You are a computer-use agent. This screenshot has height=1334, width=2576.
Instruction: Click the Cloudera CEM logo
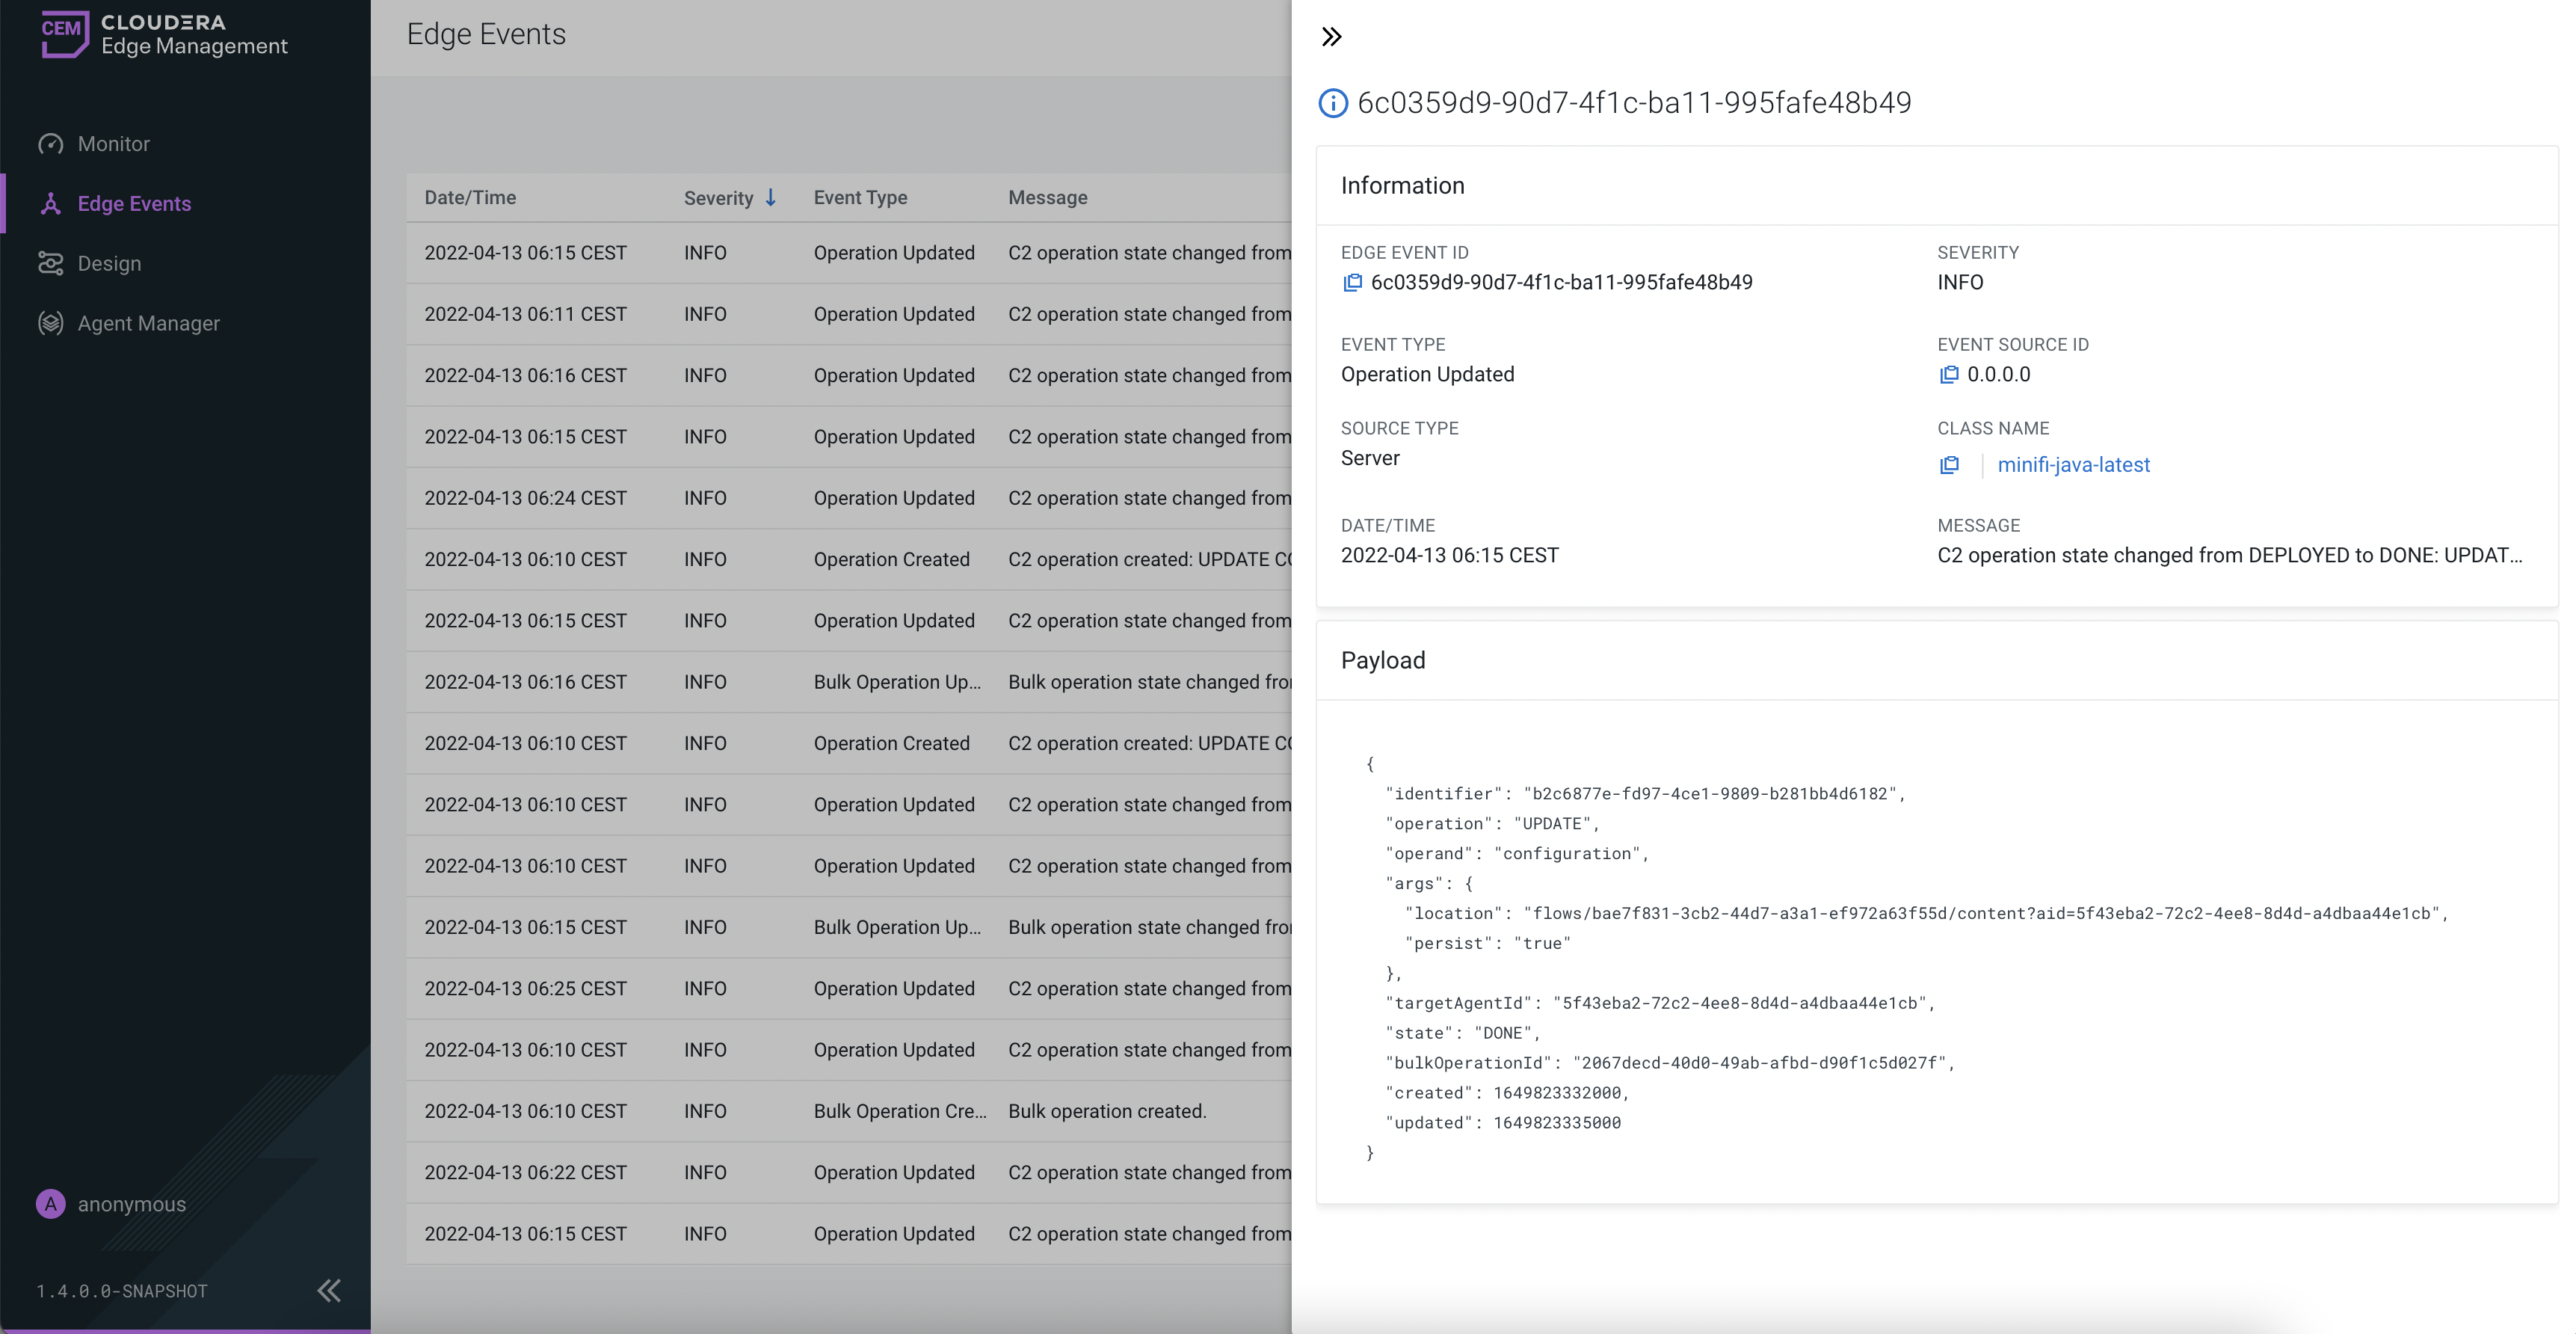coord(64,33)
